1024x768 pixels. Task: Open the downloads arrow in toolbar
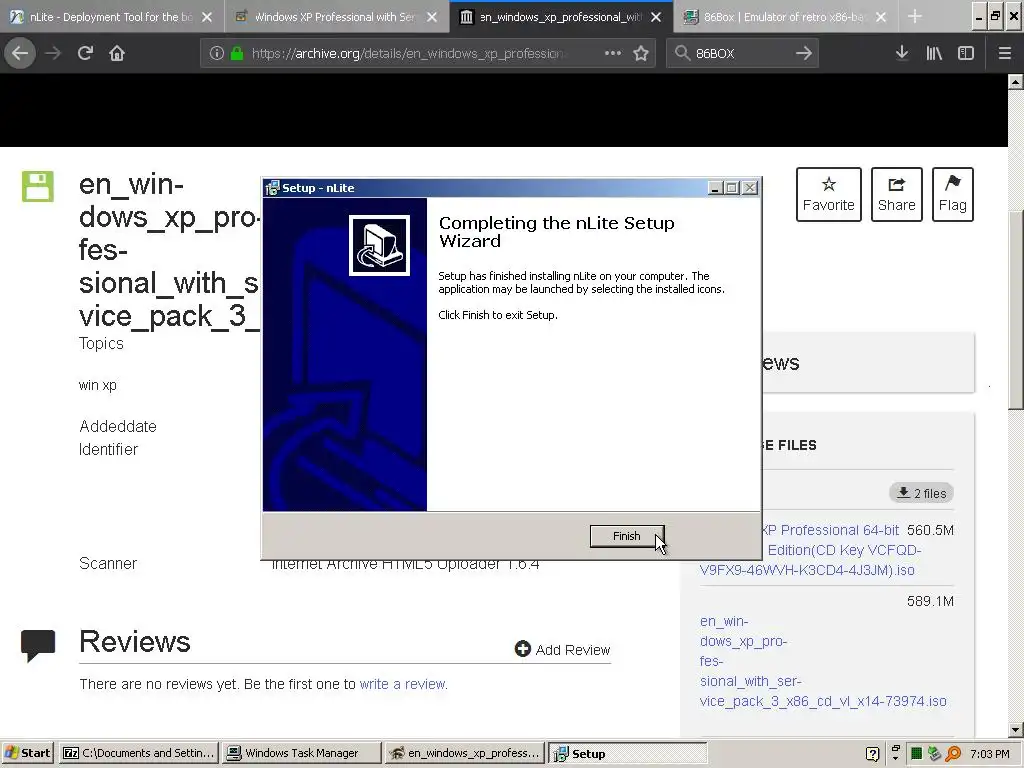point(902,53)
